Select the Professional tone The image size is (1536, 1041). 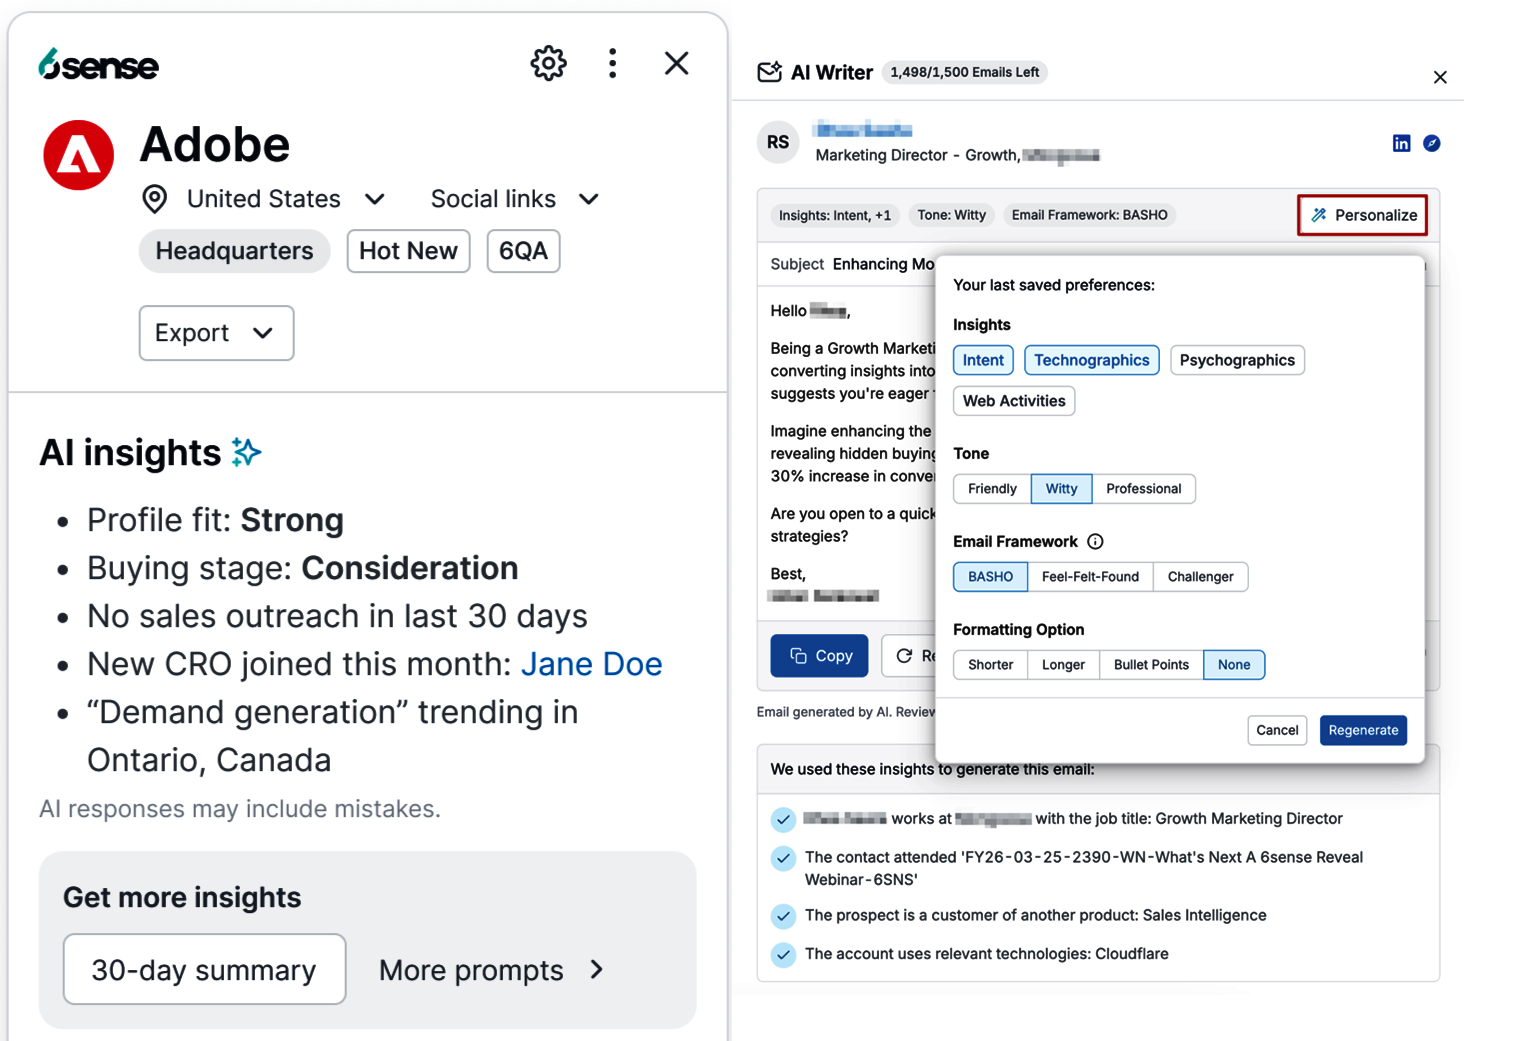pos(1143,489)
